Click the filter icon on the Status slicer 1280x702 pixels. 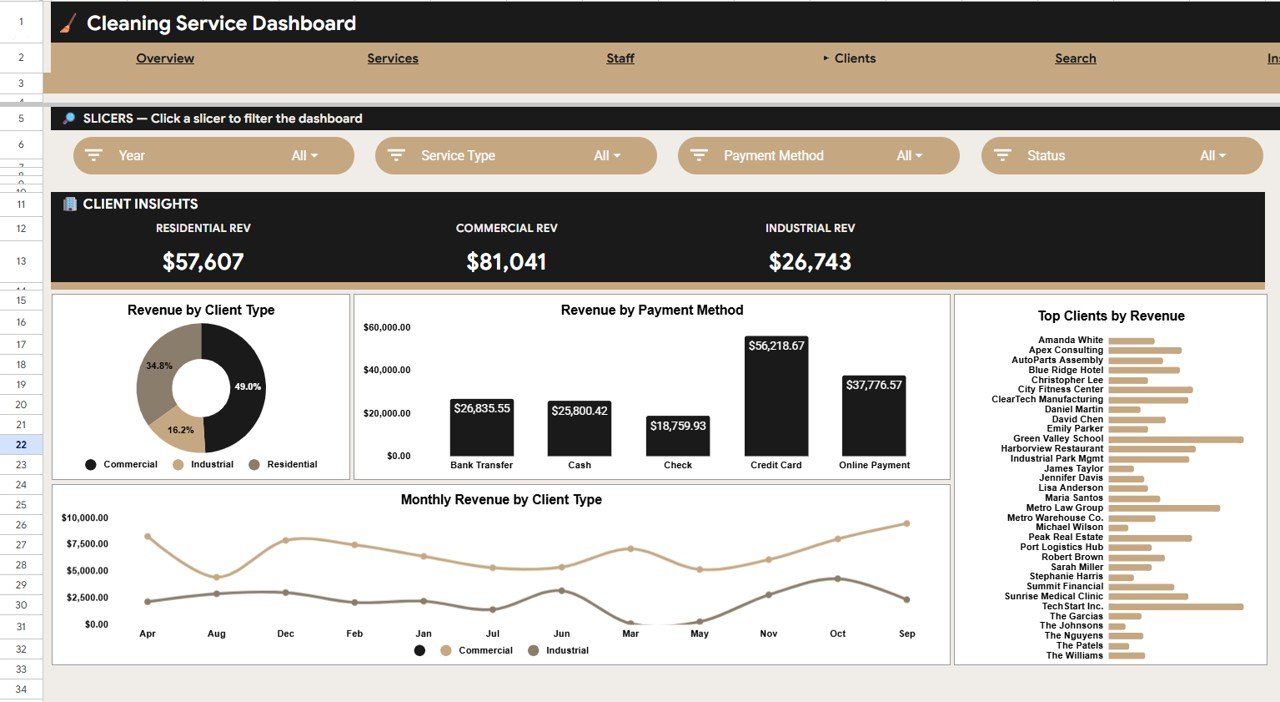pyautogui.click(x=1001, y=155)
